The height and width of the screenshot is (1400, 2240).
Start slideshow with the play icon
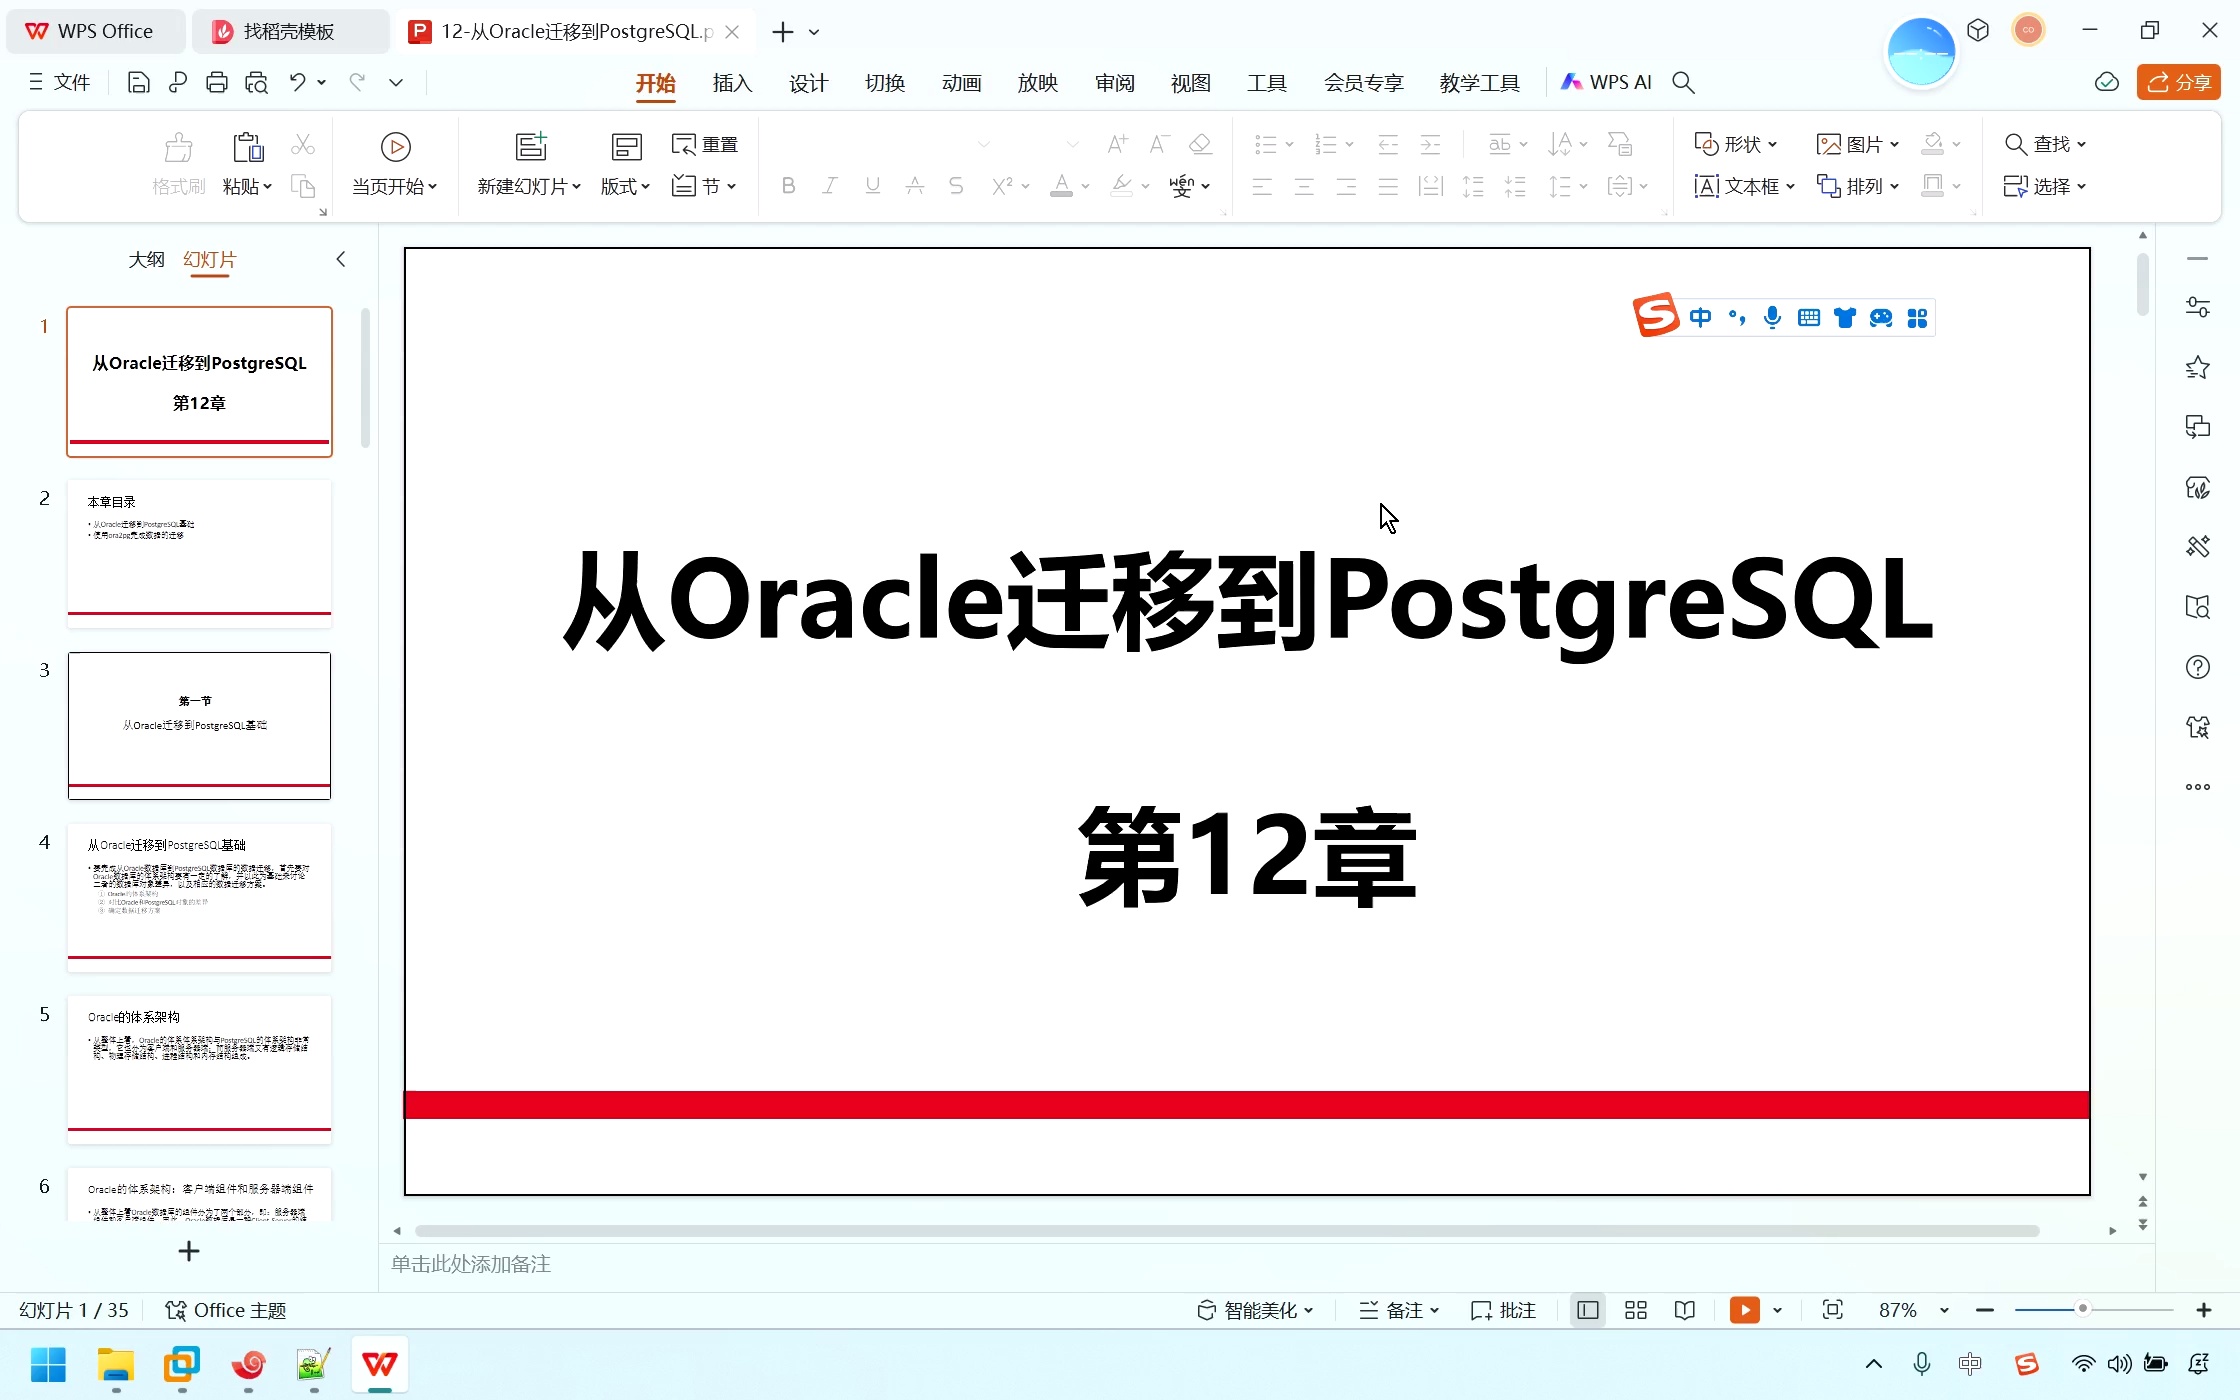point(1745,1310)
